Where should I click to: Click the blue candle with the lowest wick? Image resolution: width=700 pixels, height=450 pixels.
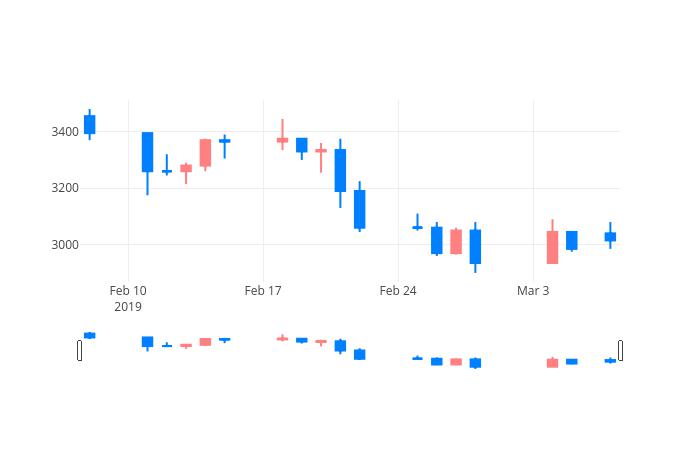click(x=475, y=247)
